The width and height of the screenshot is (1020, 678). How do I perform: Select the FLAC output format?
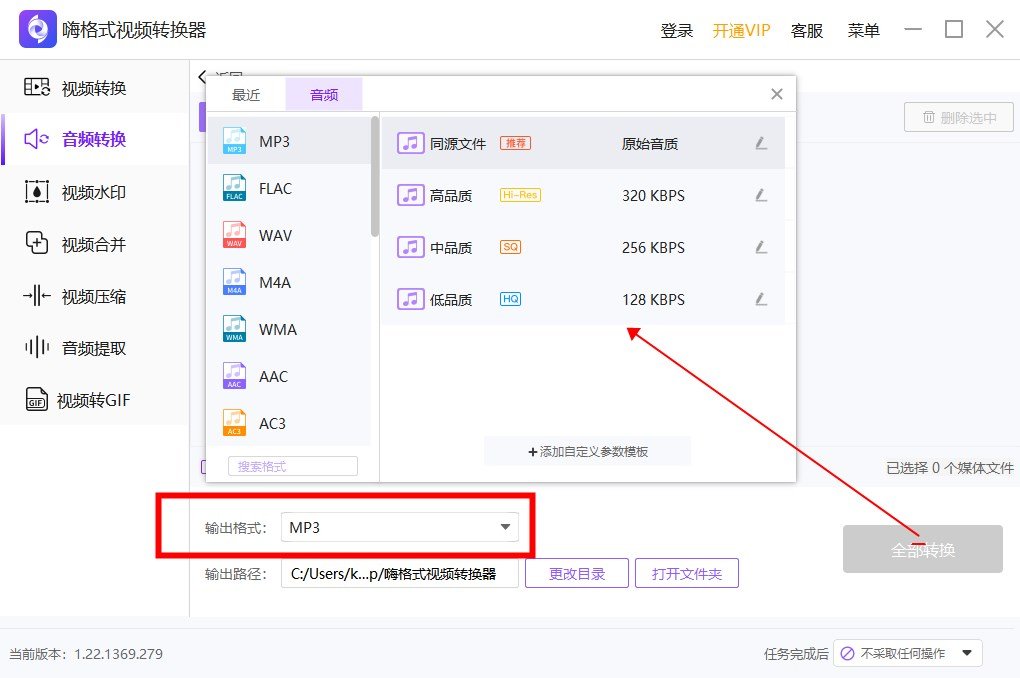pos(275,188)
